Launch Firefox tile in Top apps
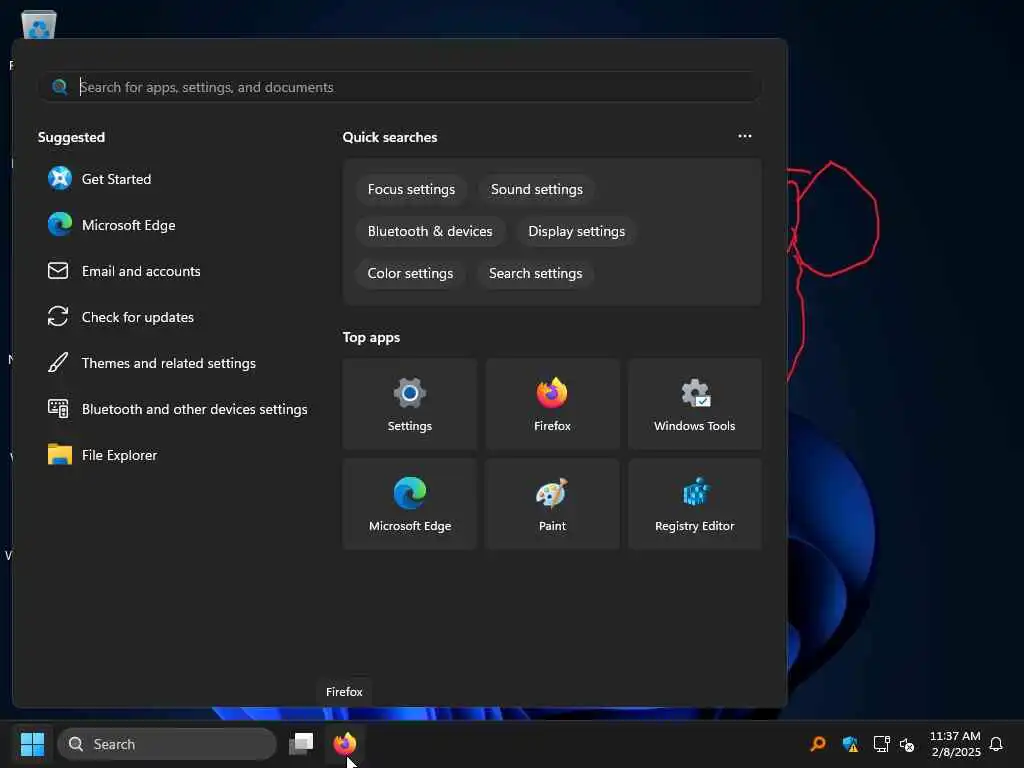Screen dimensions: 1024x768 pyautogui.click(x=552, y=404)
